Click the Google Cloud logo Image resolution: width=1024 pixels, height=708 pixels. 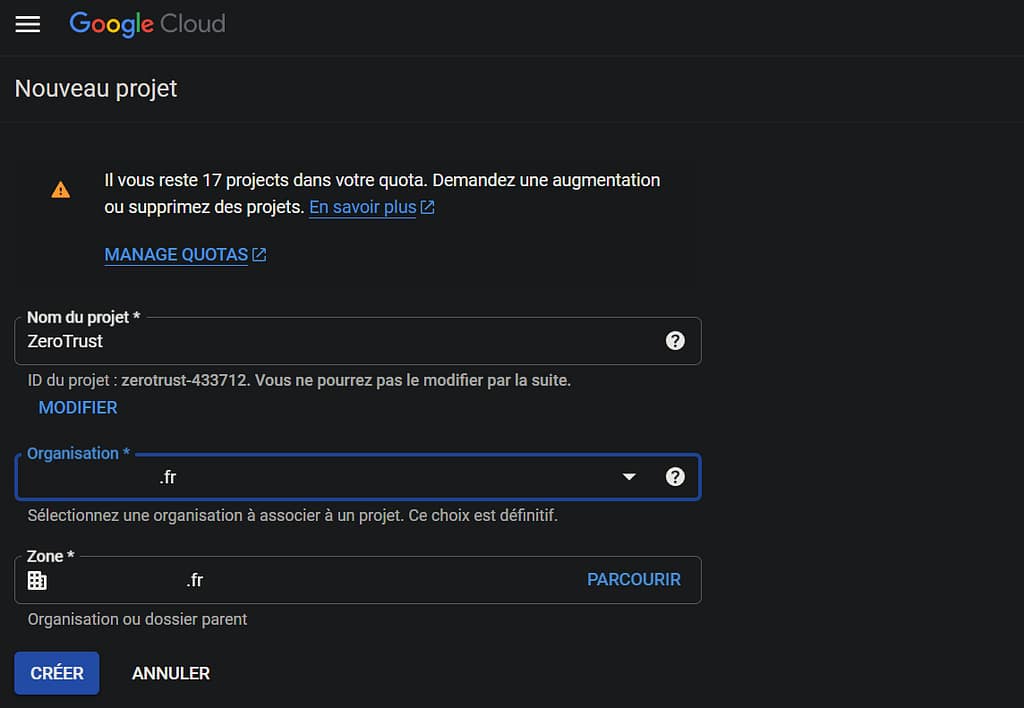[x=147, y=24]
